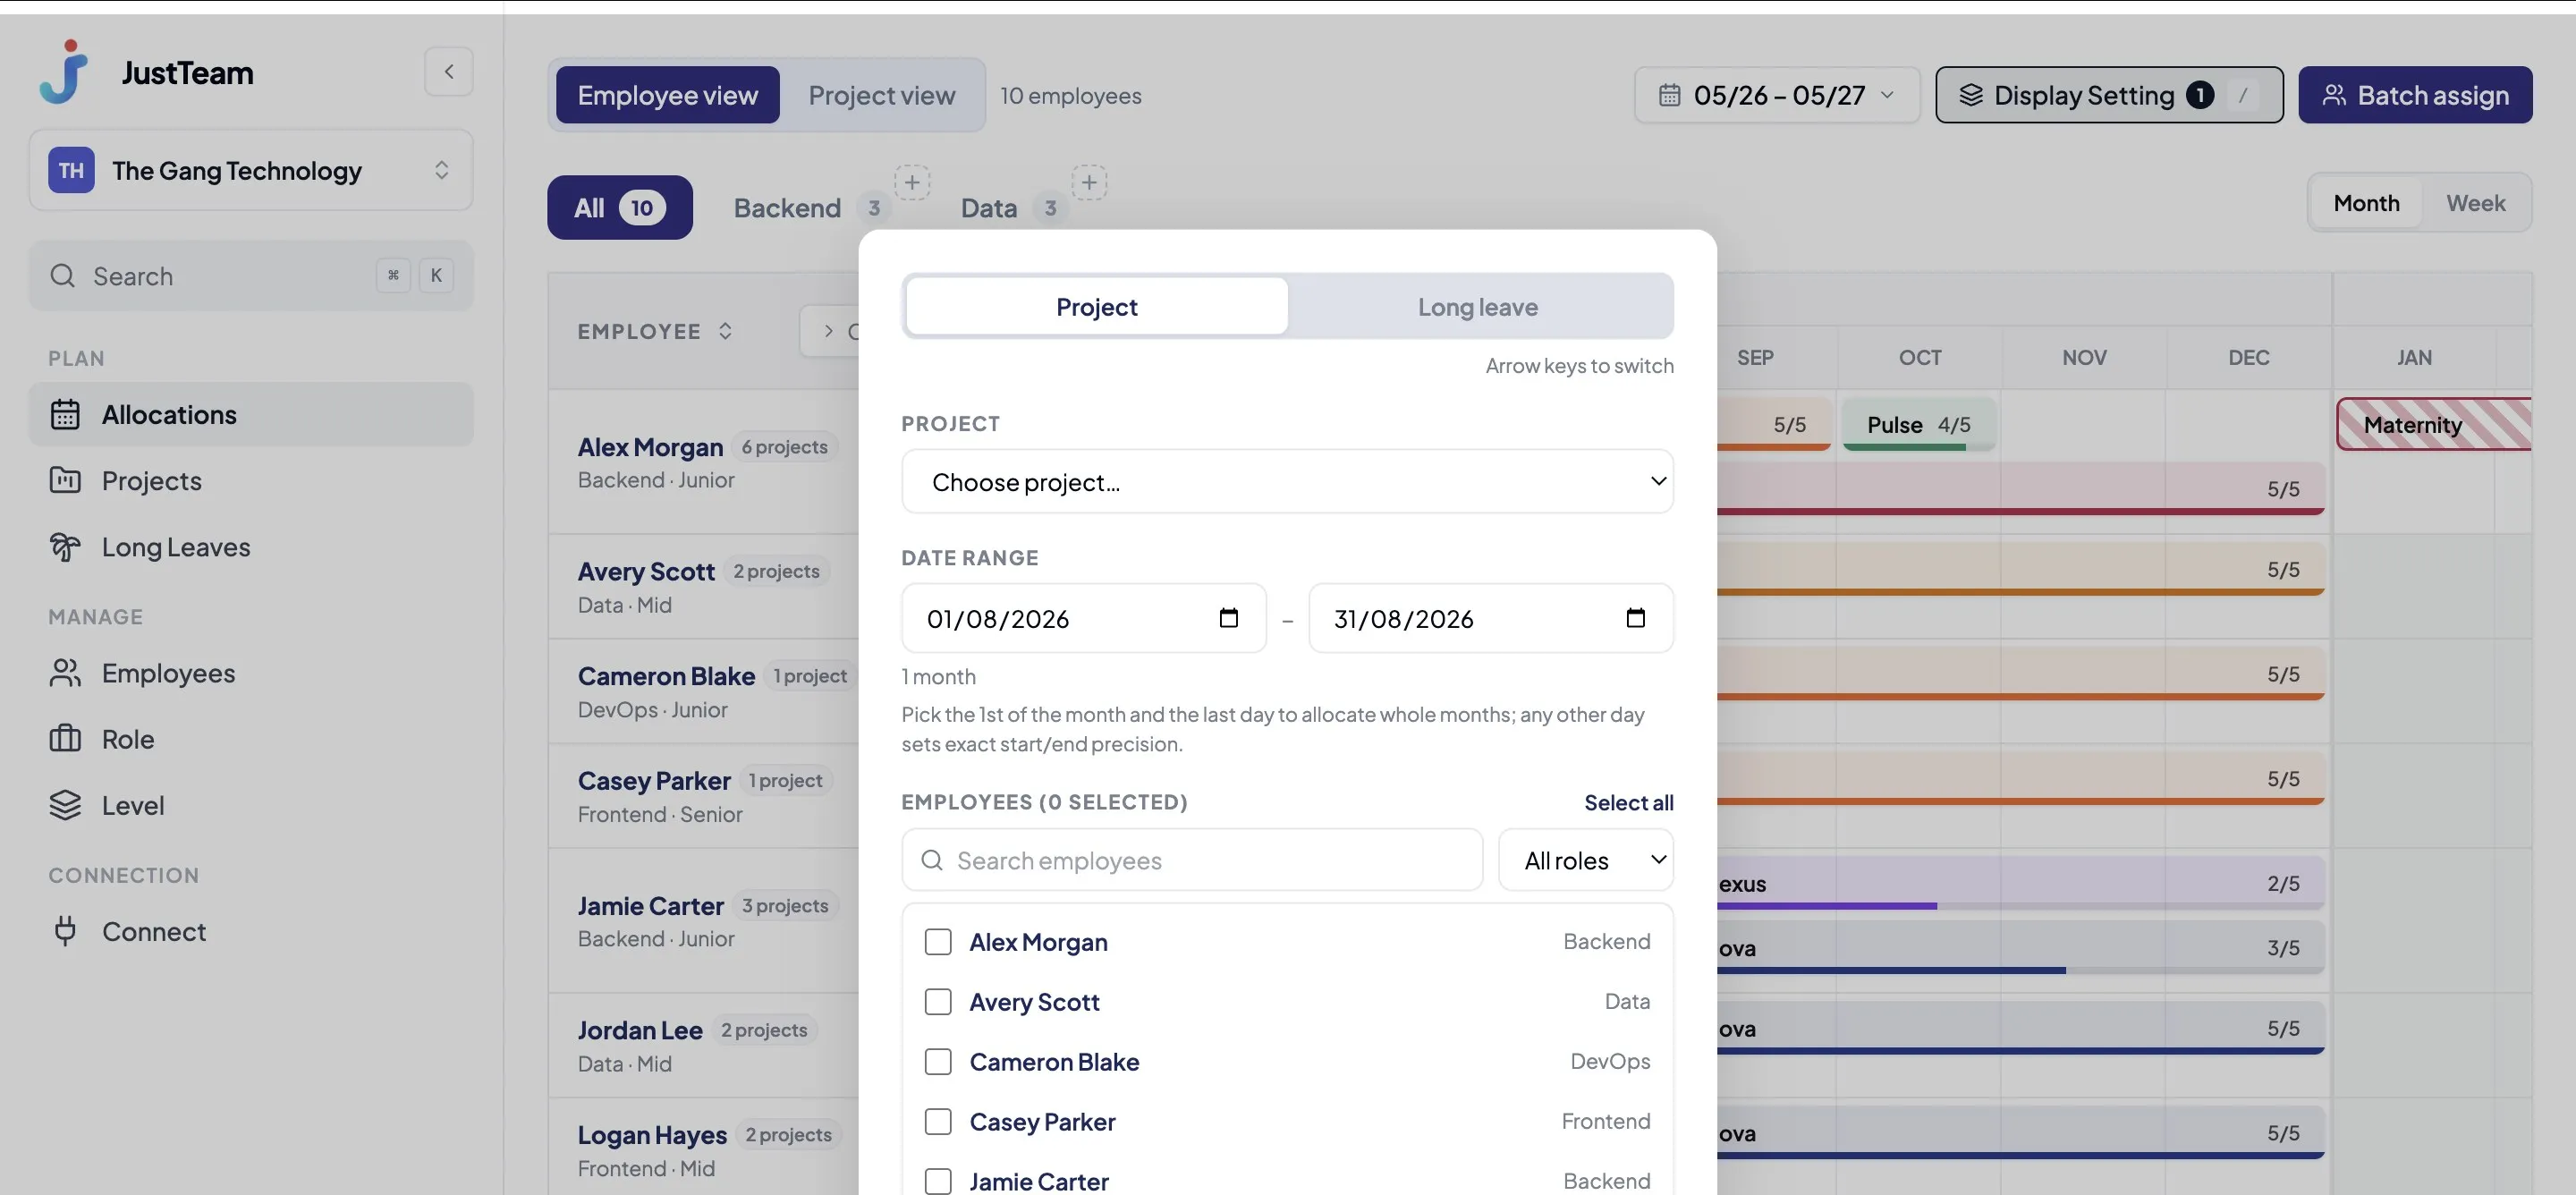
Task: Click the slash shortcut badge in Display Setting
Action: pyautogui.click(x=2243, y=95)
